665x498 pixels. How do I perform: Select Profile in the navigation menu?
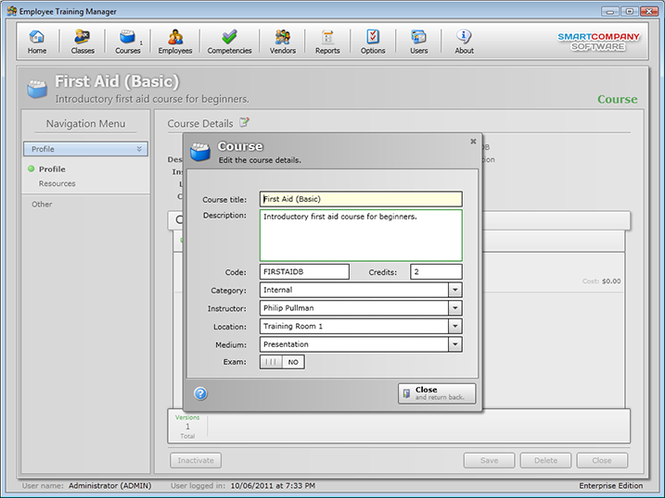[x=52, y=169]
